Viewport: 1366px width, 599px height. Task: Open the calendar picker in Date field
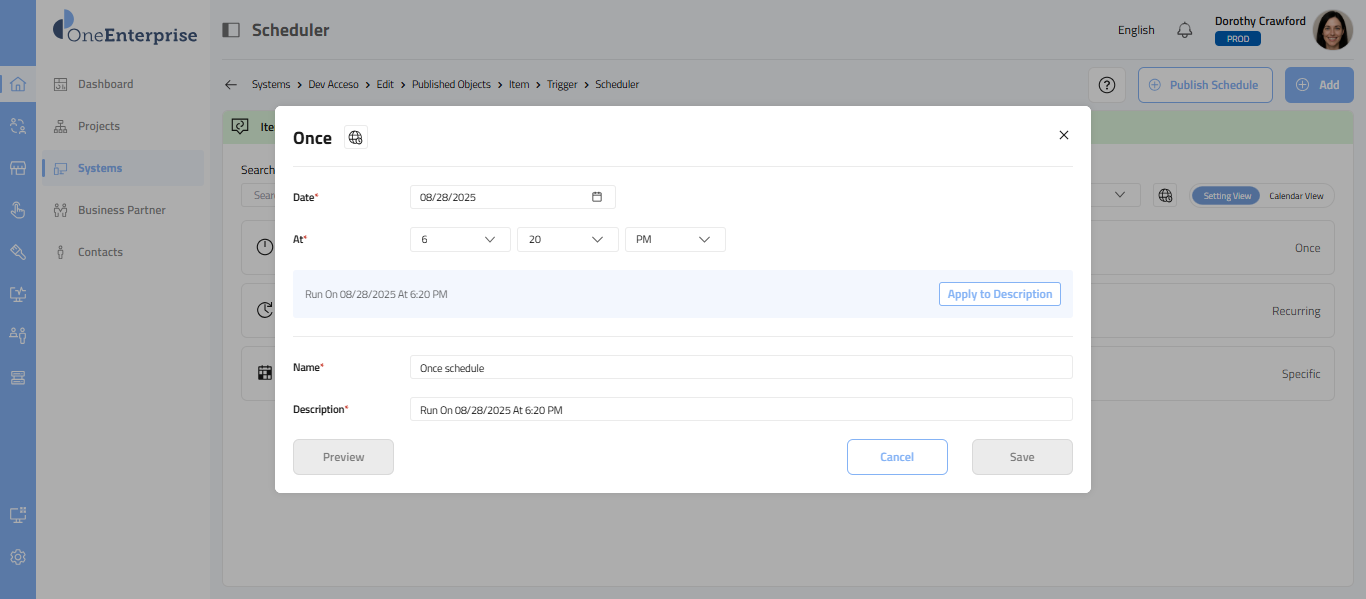(x=597, y=197)
